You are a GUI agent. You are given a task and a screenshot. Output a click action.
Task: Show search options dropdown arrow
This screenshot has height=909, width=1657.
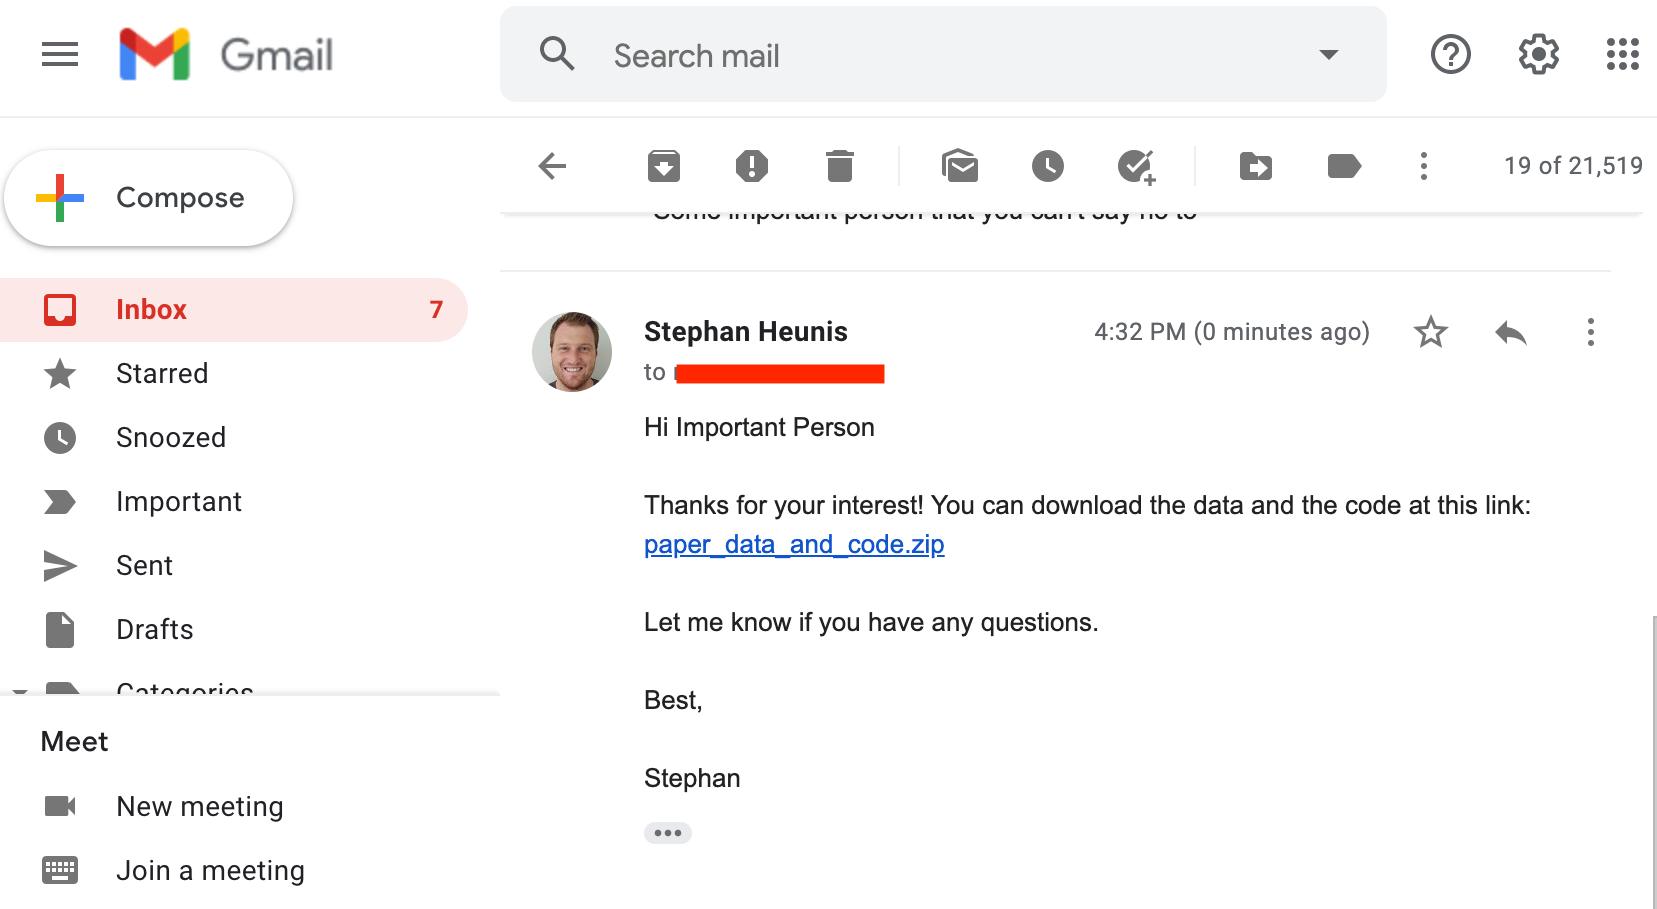(1328, 55)
